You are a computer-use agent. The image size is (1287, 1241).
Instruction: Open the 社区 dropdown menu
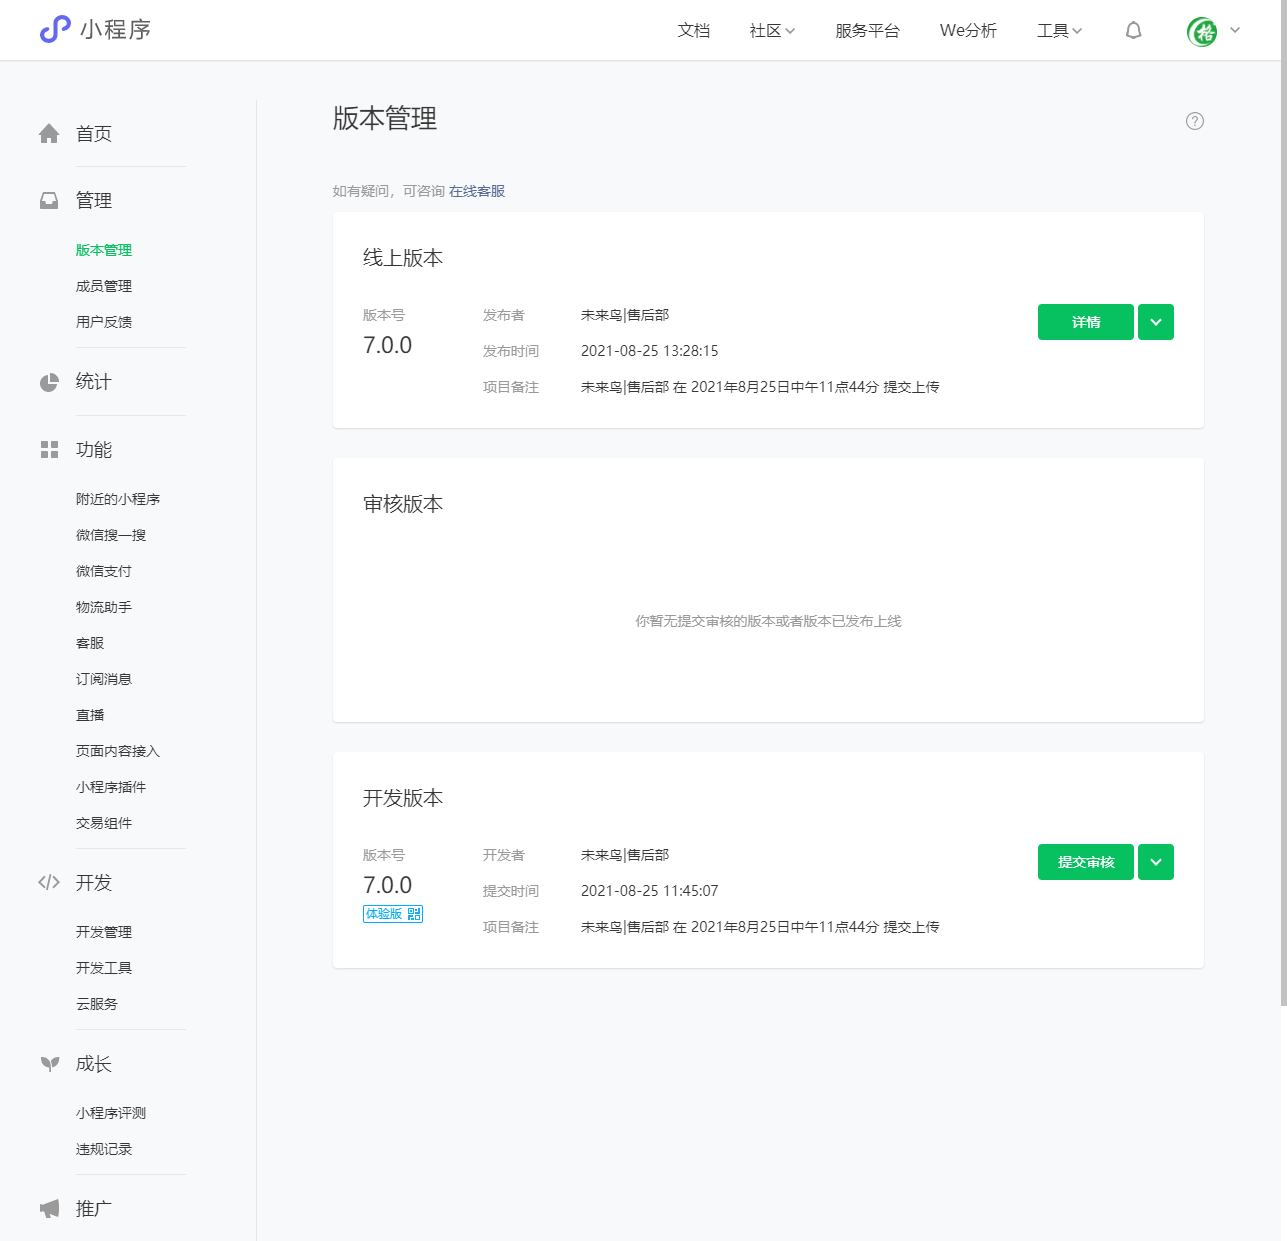coord(772,31)
